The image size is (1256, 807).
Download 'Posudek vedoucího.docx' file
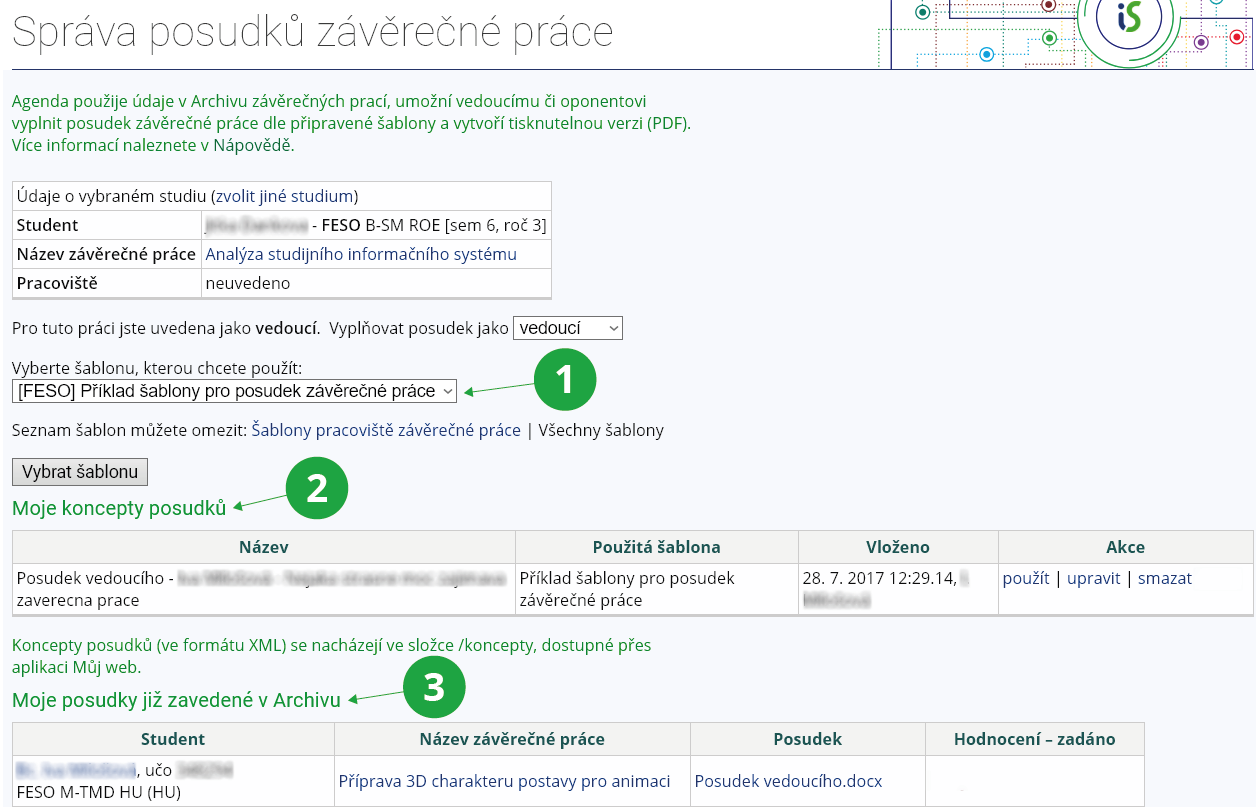coord(788,781)
